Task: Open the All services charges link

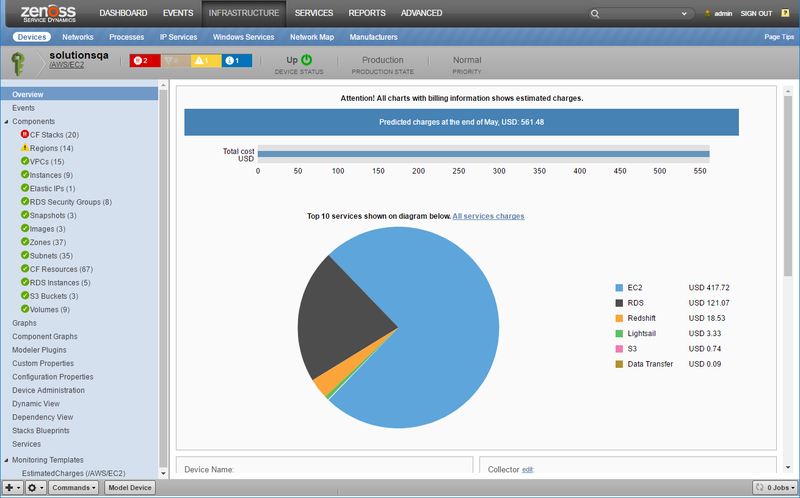Action: coord(488,216)
